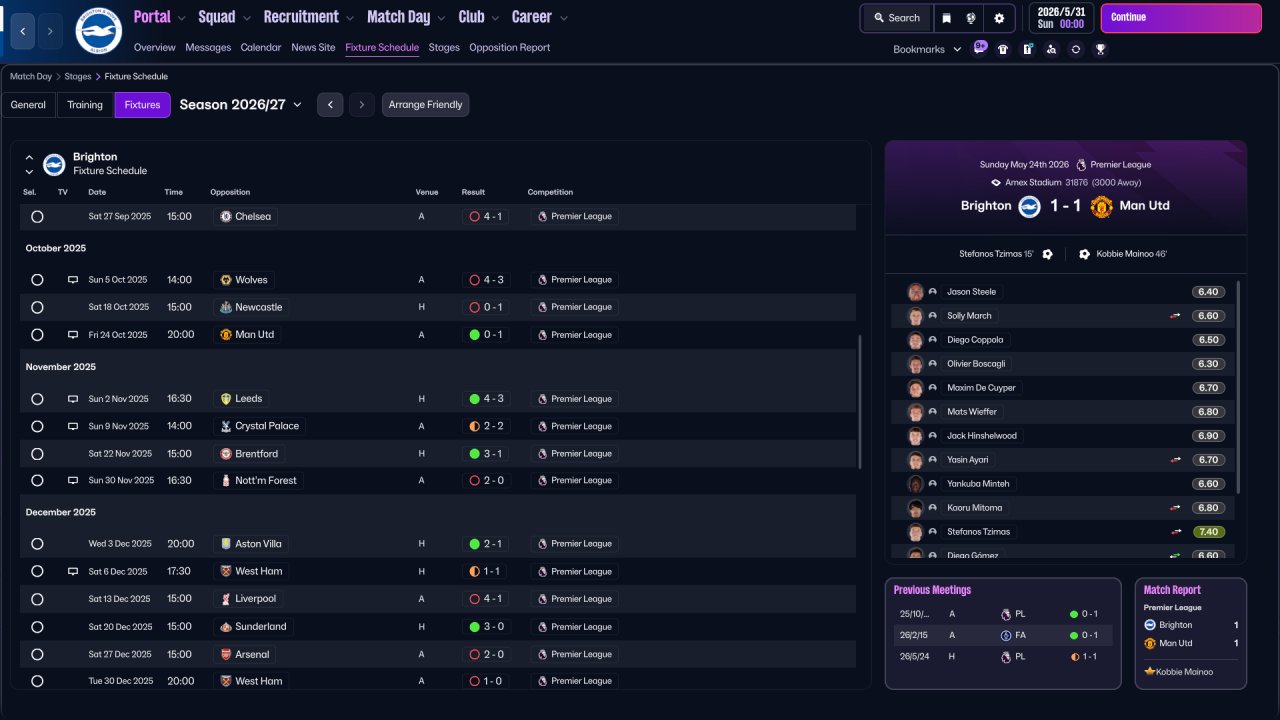Image resolution: width=1280 pixels, height=720 pixels.
Task: Click the Sunderland crest in fixture list
Action: click(x=226, y=627)
